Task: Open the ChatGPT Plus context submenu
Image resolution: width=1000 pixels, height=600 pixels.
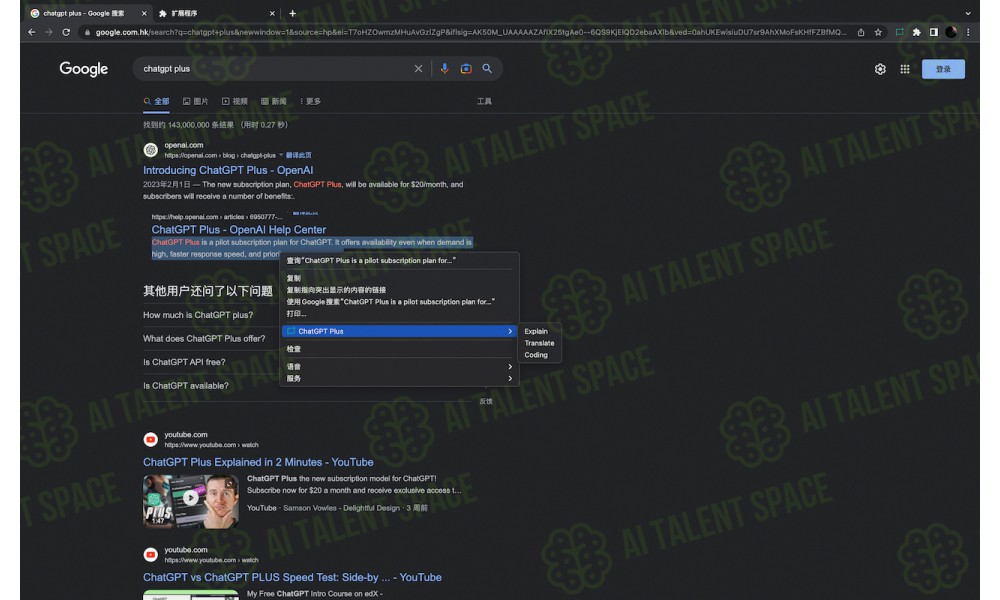Action: click(x=399, y=332)
